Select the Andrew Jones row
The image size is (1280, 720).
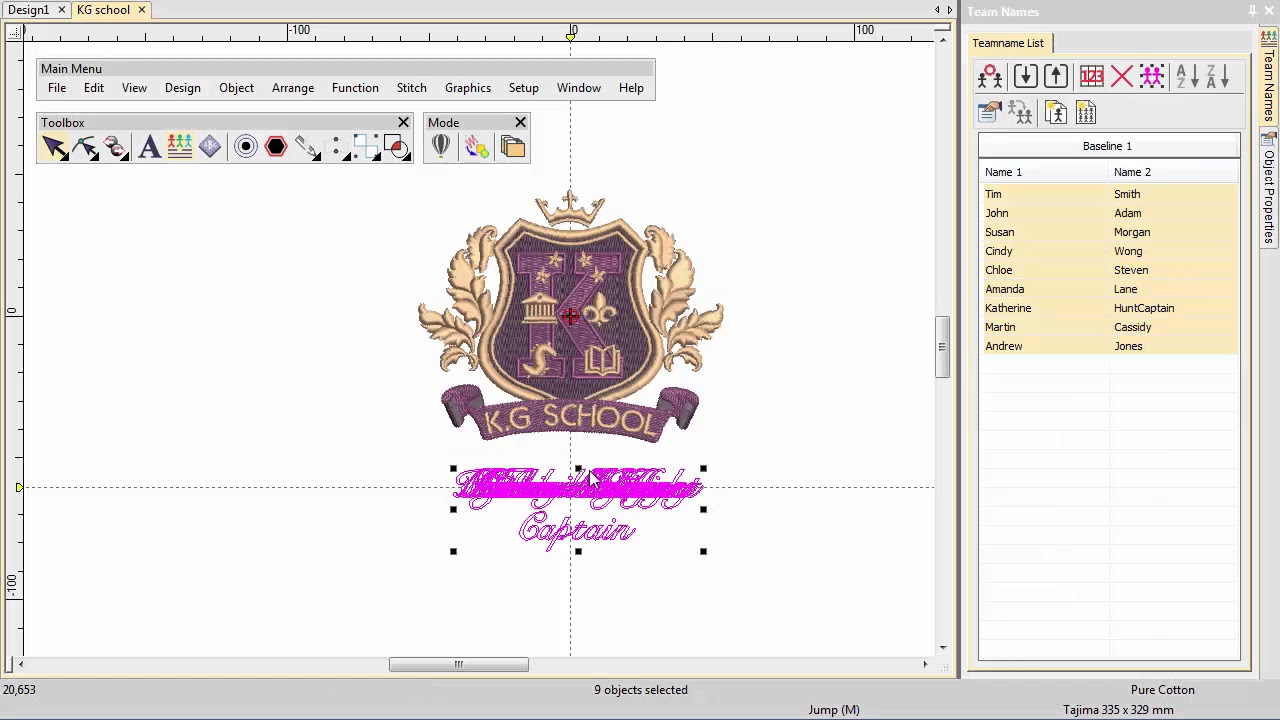tap(1109, 346)
